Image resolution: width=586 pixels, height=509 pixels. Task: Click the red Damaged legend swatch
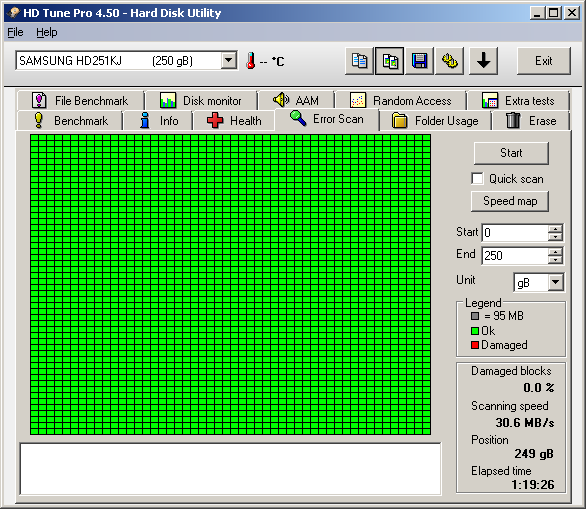475,345
